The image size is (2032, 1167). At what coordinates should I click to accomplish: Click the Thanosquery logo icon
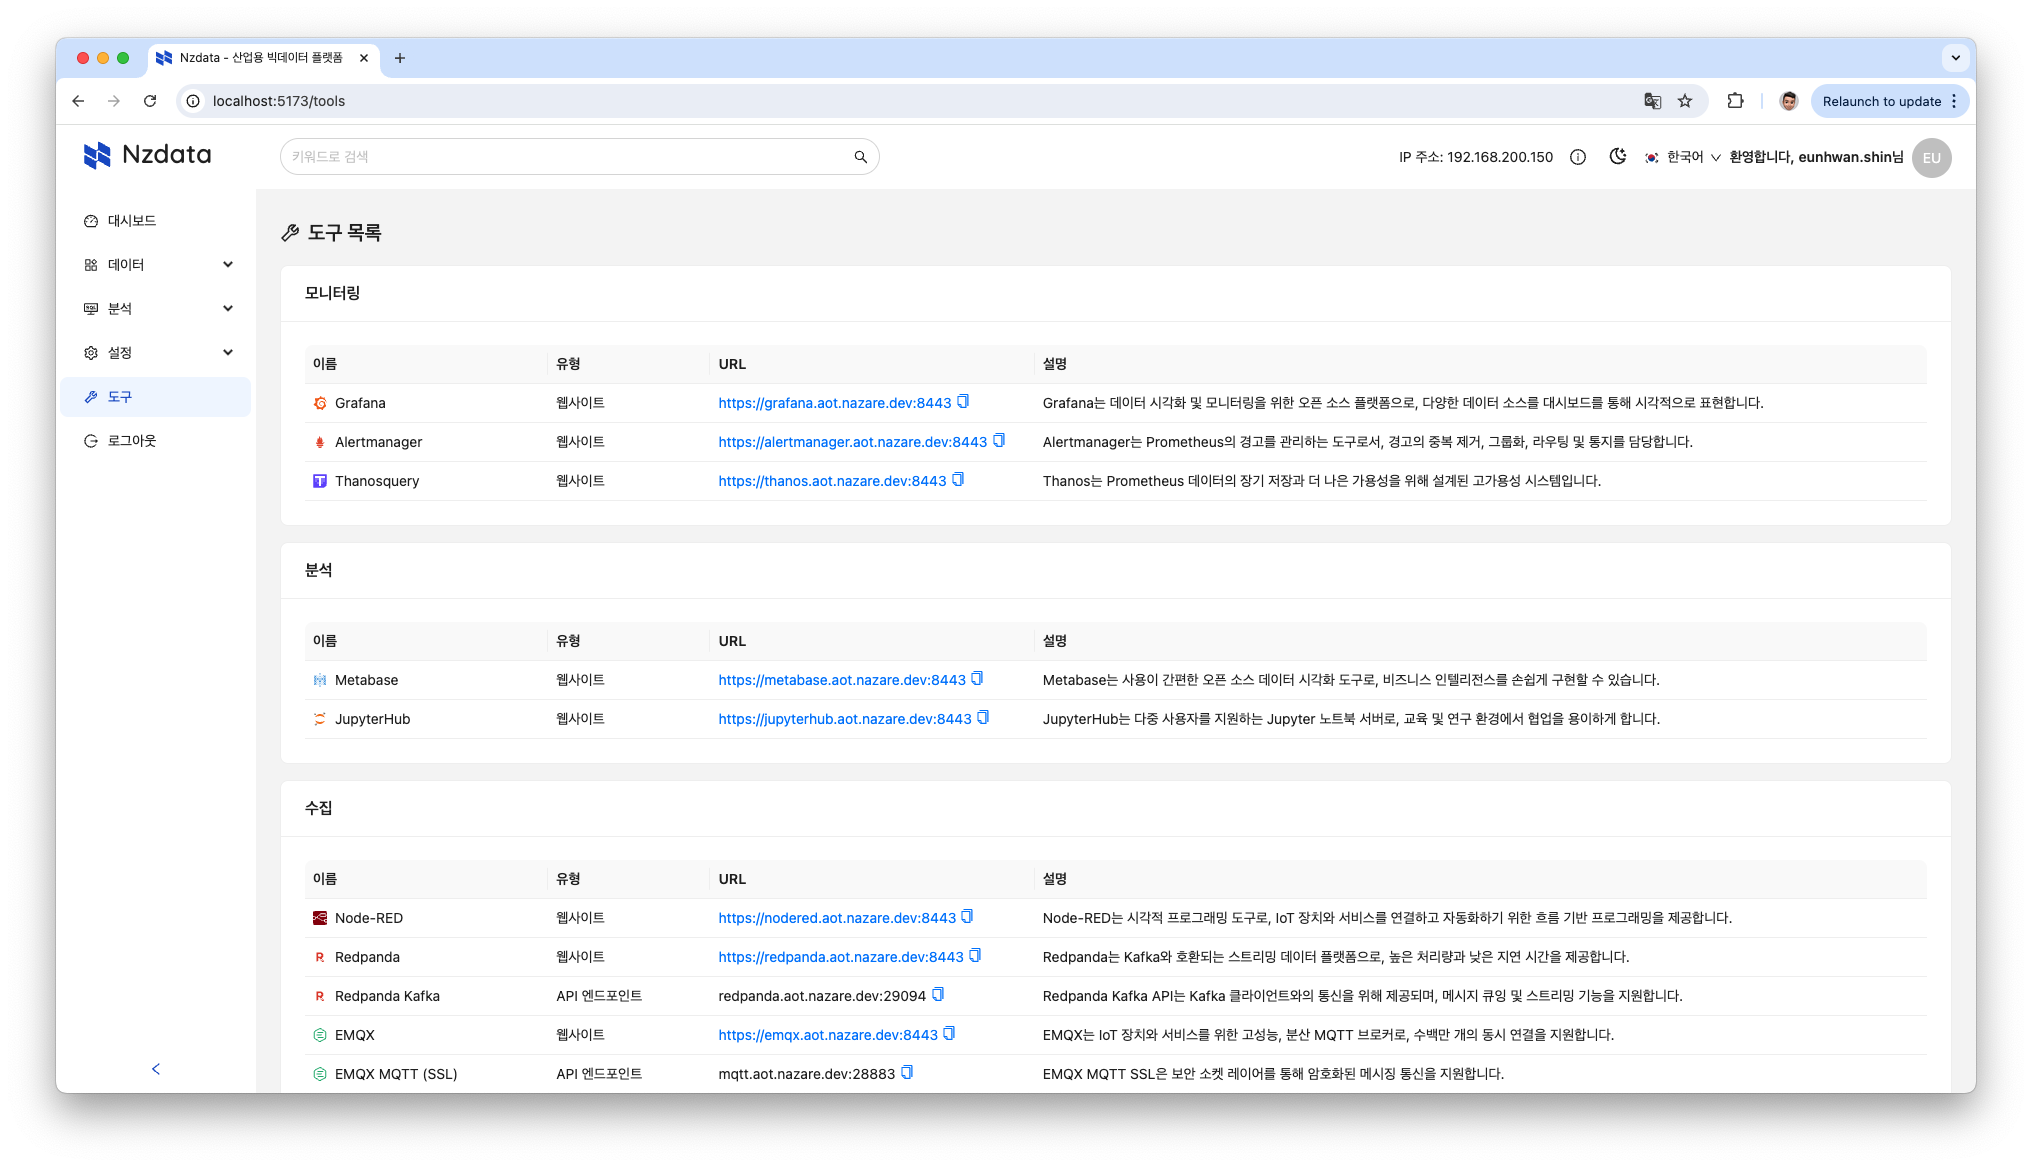[320, 481]
